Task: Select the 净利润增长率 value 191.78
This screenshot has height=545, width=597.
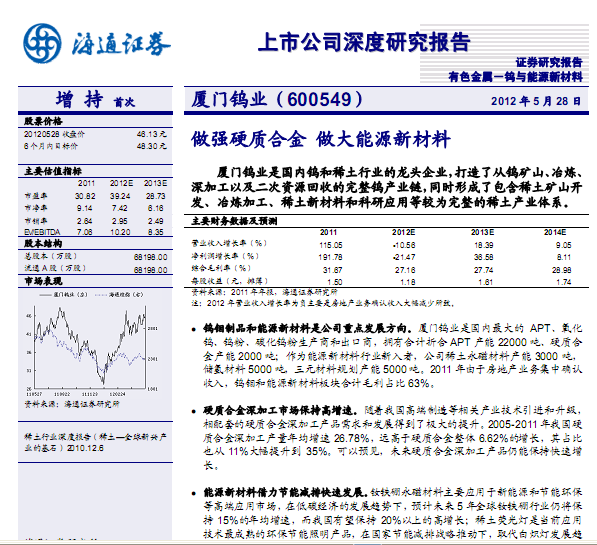Action: 330,257
